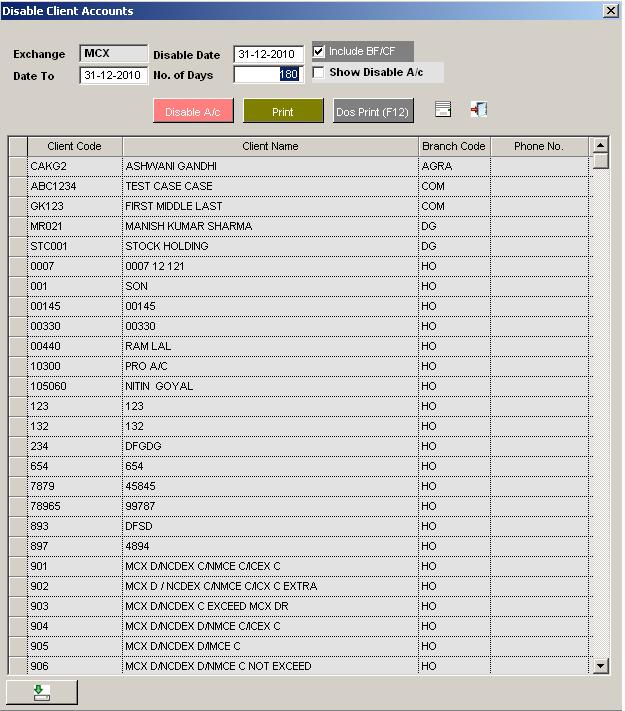Click the exit door icon
This screenshot has height=711, width=625.
coord(478,110)
